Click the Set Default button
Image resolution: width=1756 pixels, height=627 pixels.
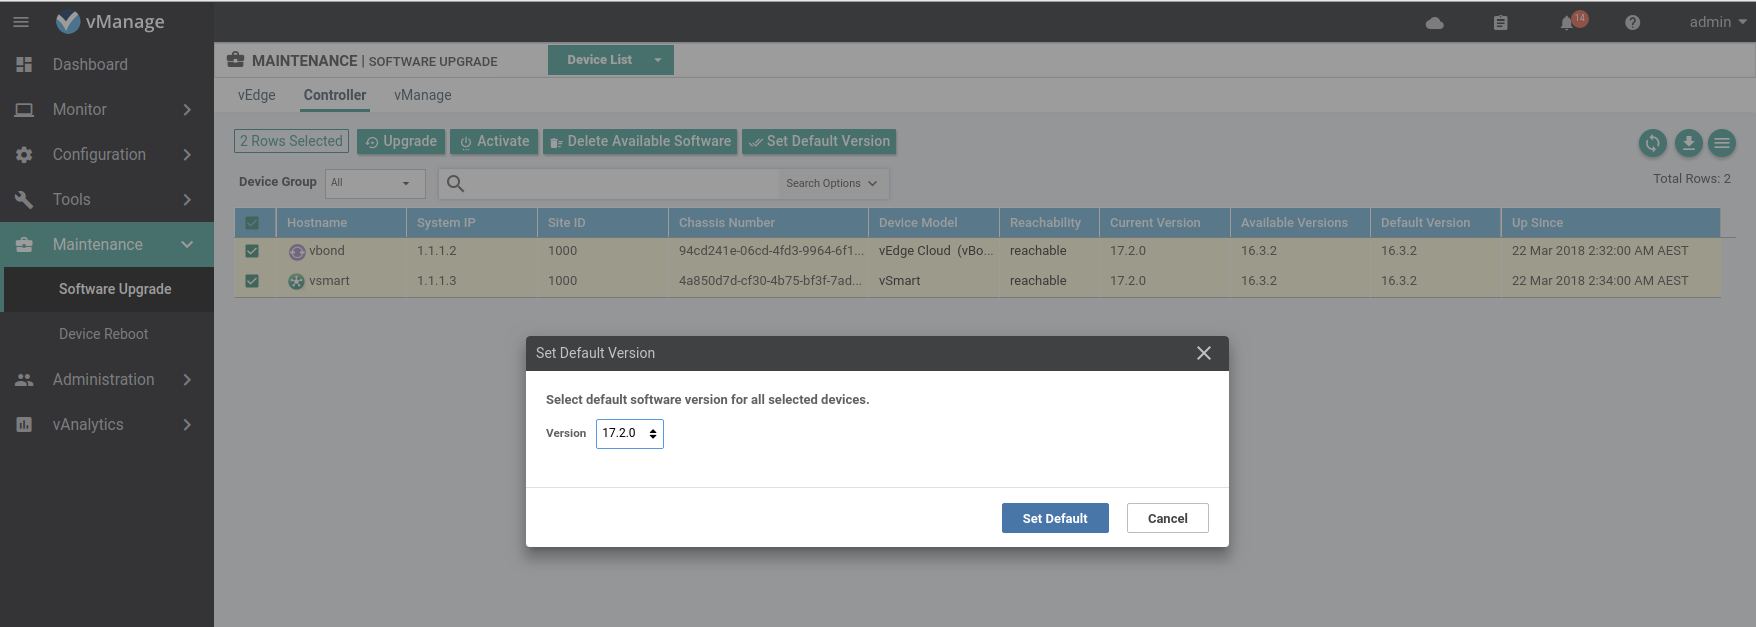(1054, 518)
